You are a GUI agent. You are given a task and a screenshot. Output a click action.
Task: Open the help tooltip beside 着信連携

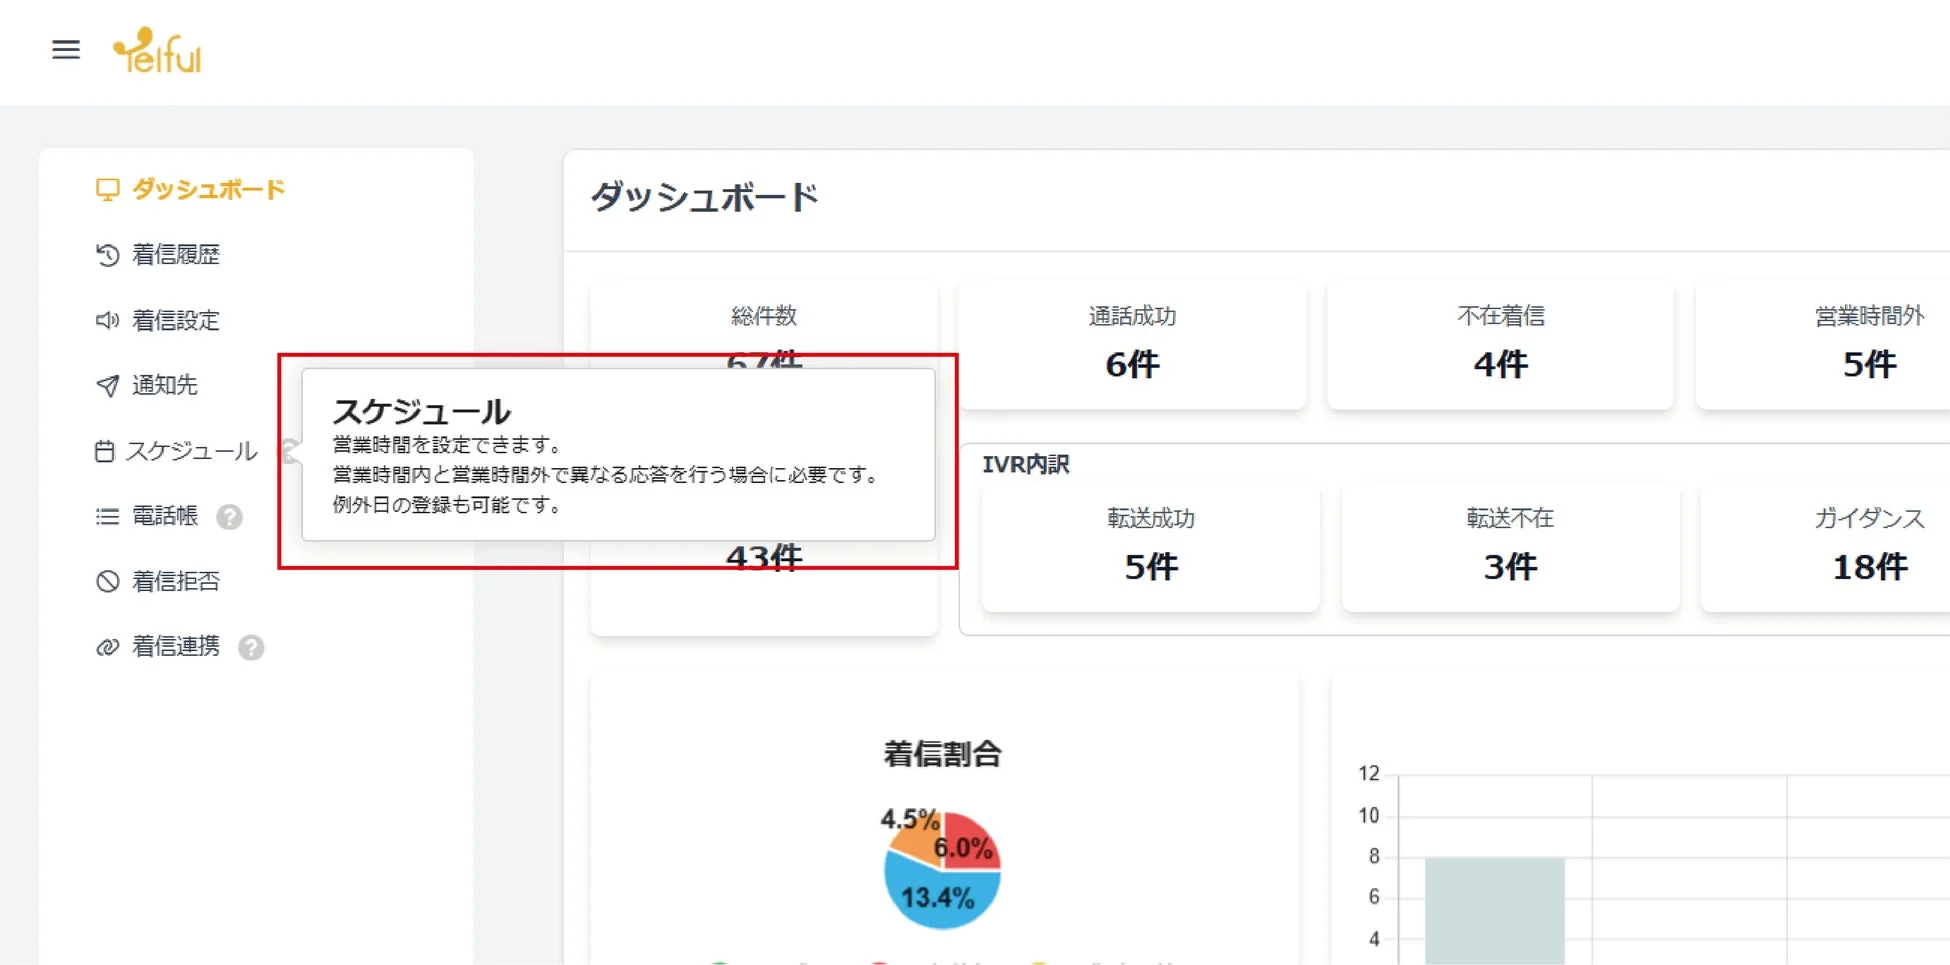click(x=252, y=648)
